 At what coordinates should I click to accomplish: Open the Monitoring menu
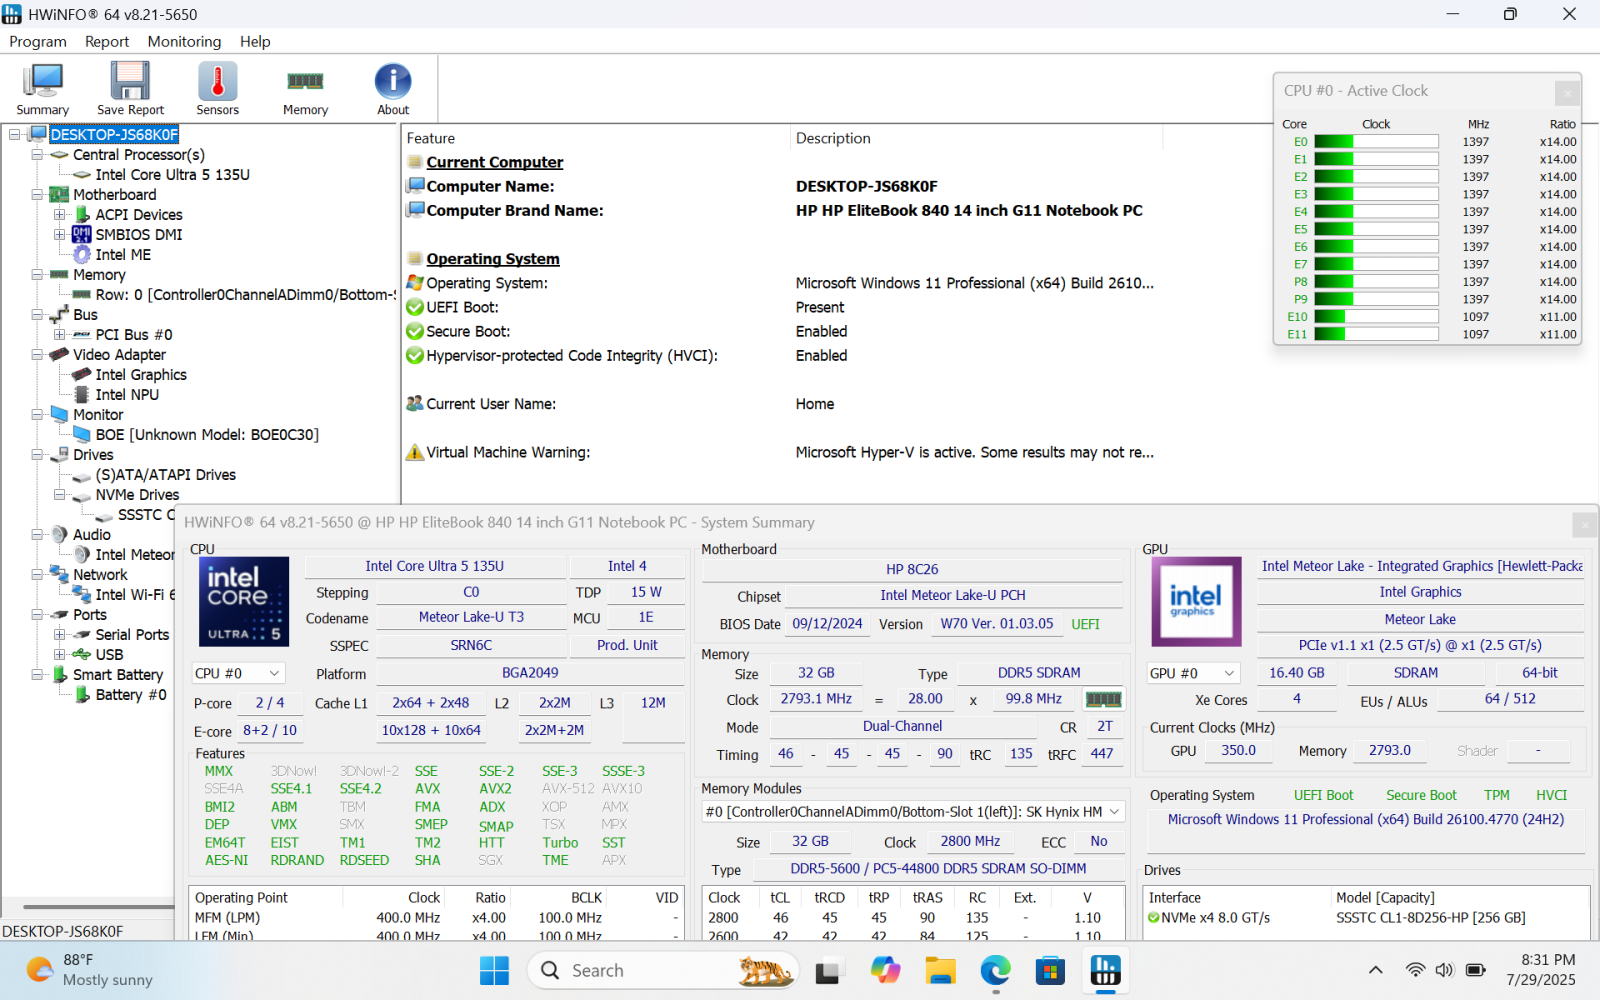pyautogui.click(x=184, y=42)
